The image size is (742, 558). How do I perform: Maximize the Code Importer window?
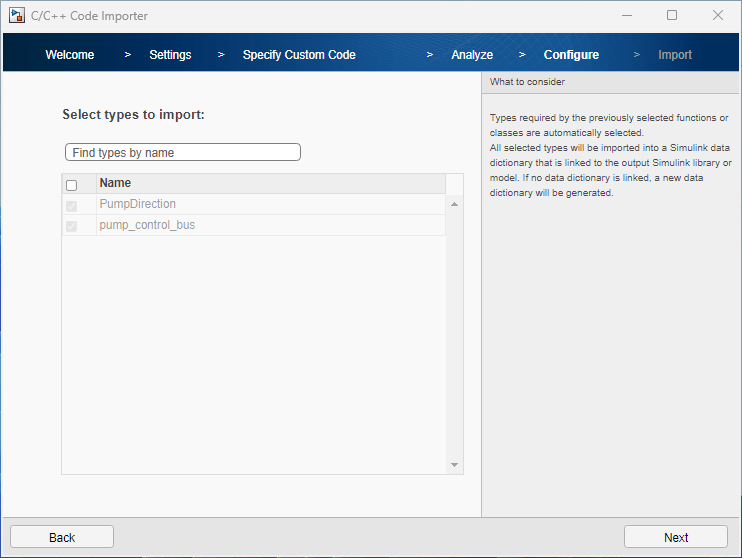tap(672, 15)
